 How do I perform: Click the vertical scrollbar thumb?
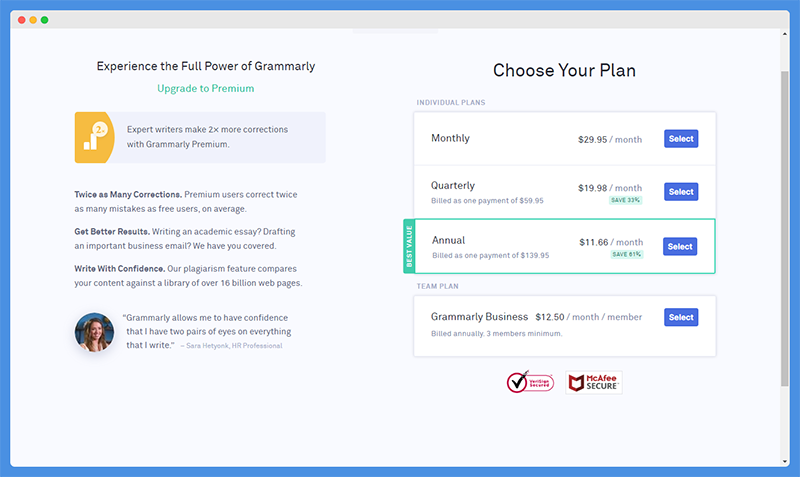coord(785,229)
